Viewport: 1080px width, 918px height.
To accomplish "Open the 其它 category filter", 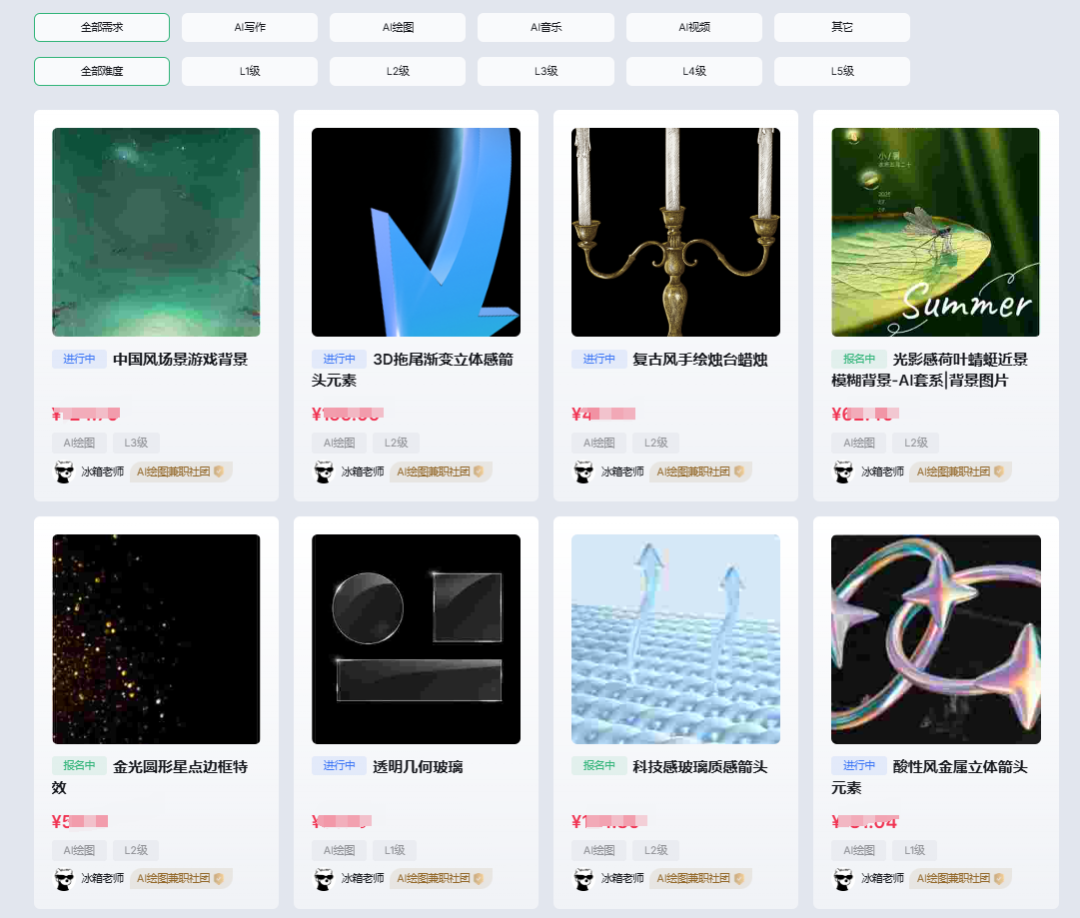I will pos(842,28).
